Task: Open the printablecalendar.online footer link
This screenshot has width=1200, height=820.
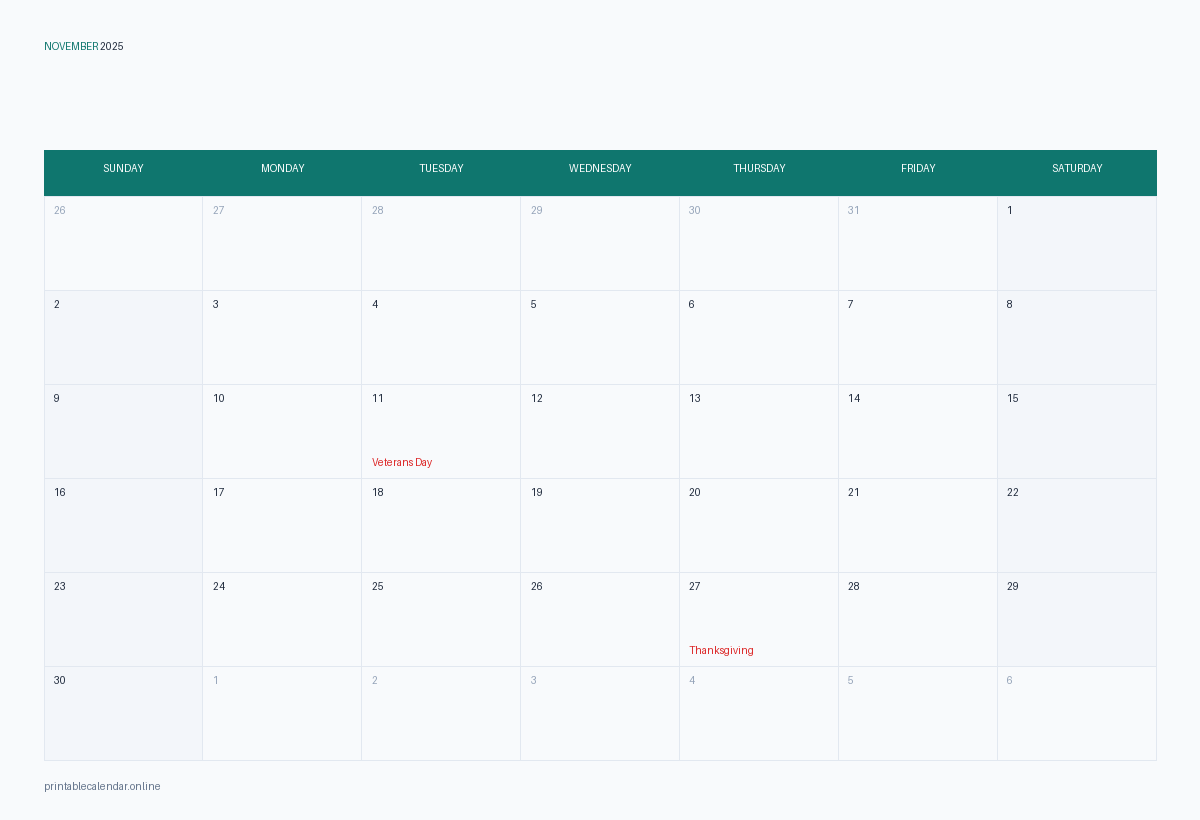Action: (x=102, y=787)
